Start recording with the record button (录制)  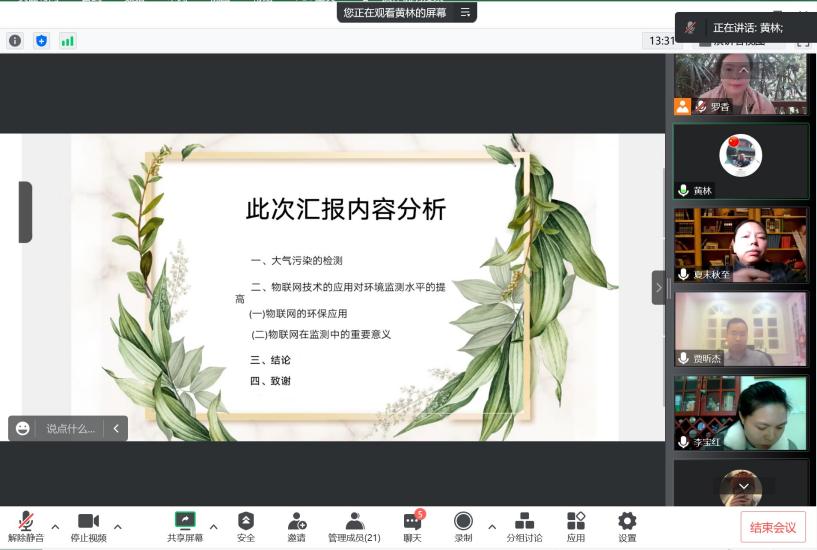[x=463, y=522]
